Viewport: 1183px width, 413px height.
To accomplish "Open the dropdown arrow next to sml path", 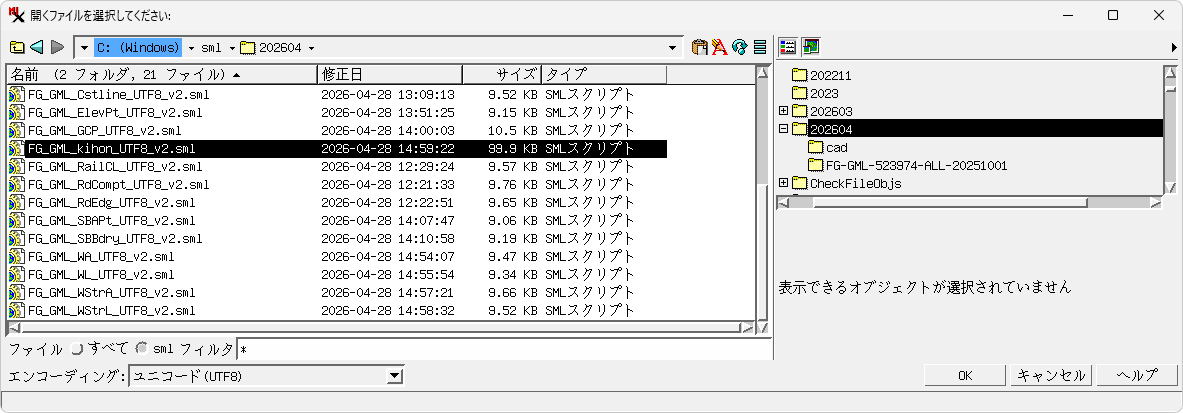I will pyautogui.click(x=232, y=48).
